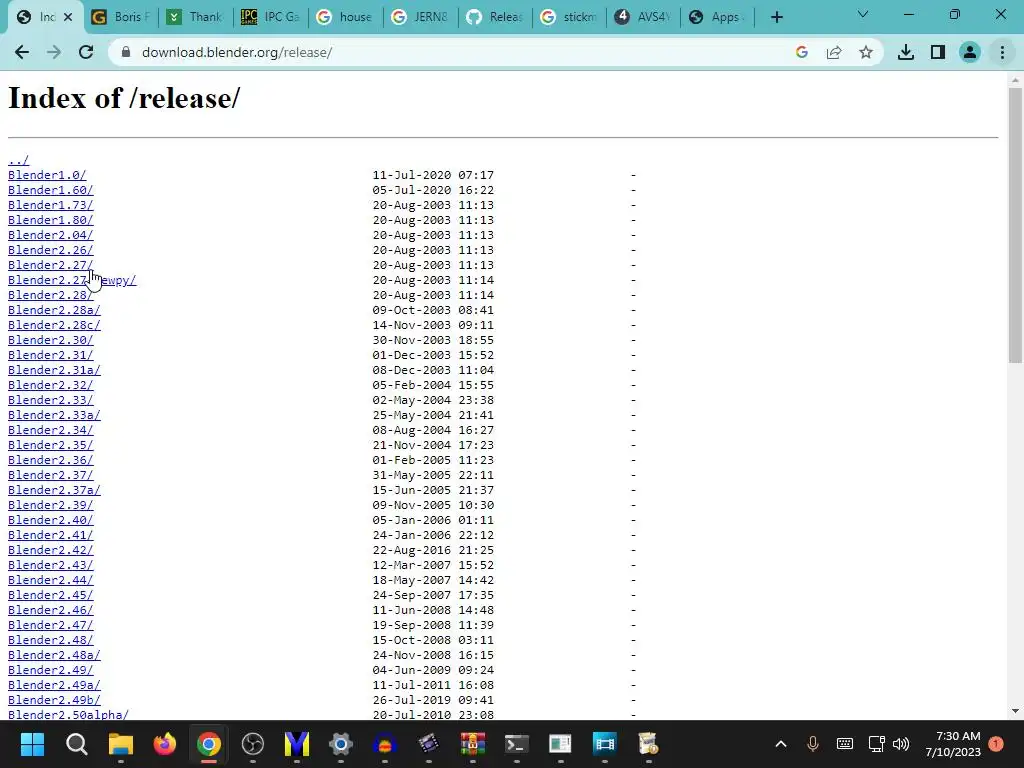
Task: Open the Blender1.0/ folder link
Action: point(47,175)
